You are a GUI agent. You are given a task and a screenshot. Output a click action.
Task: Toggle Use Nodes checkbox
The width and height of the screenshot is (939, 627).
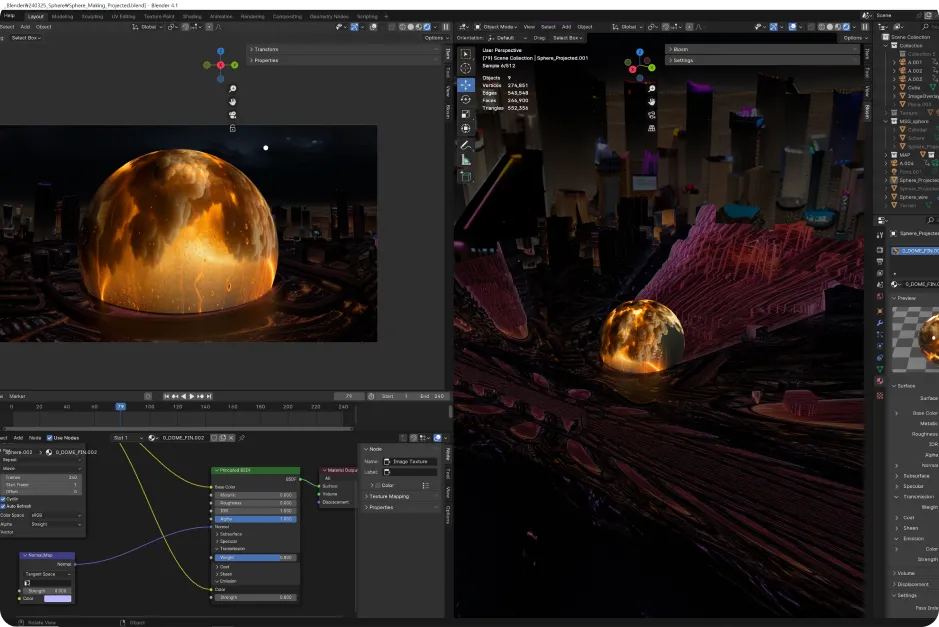click(x=50, y=438)
